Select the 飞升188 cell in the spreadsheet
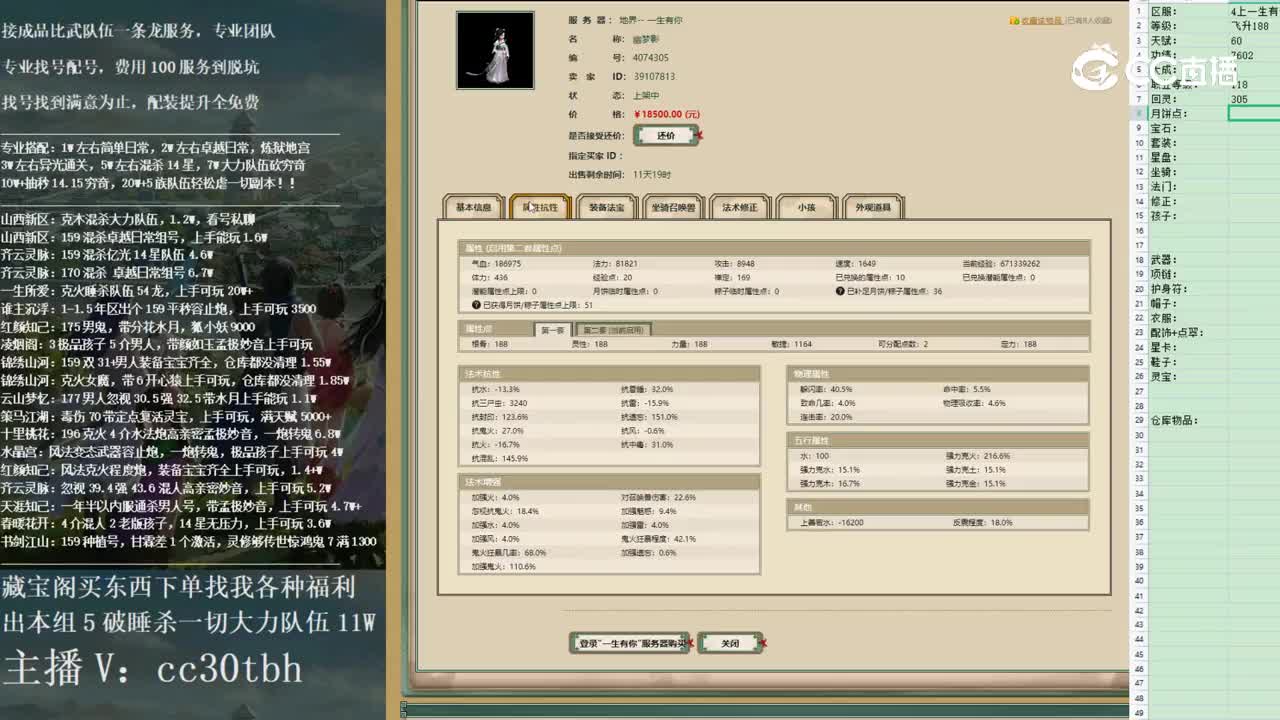The height and width of the screenshot is (720, 1280). 1254,26
